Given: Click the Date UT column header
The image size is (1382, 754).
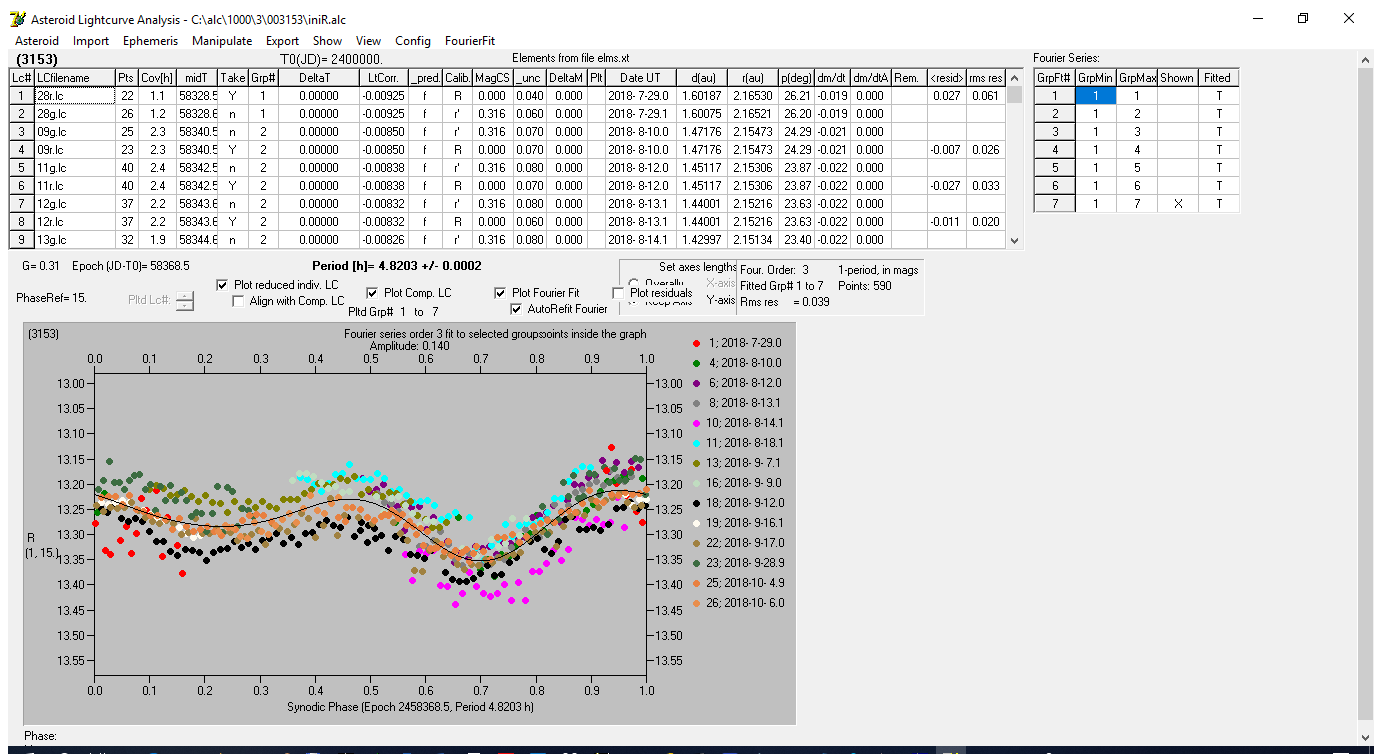Looking at the screenshot, I should 640,78.
